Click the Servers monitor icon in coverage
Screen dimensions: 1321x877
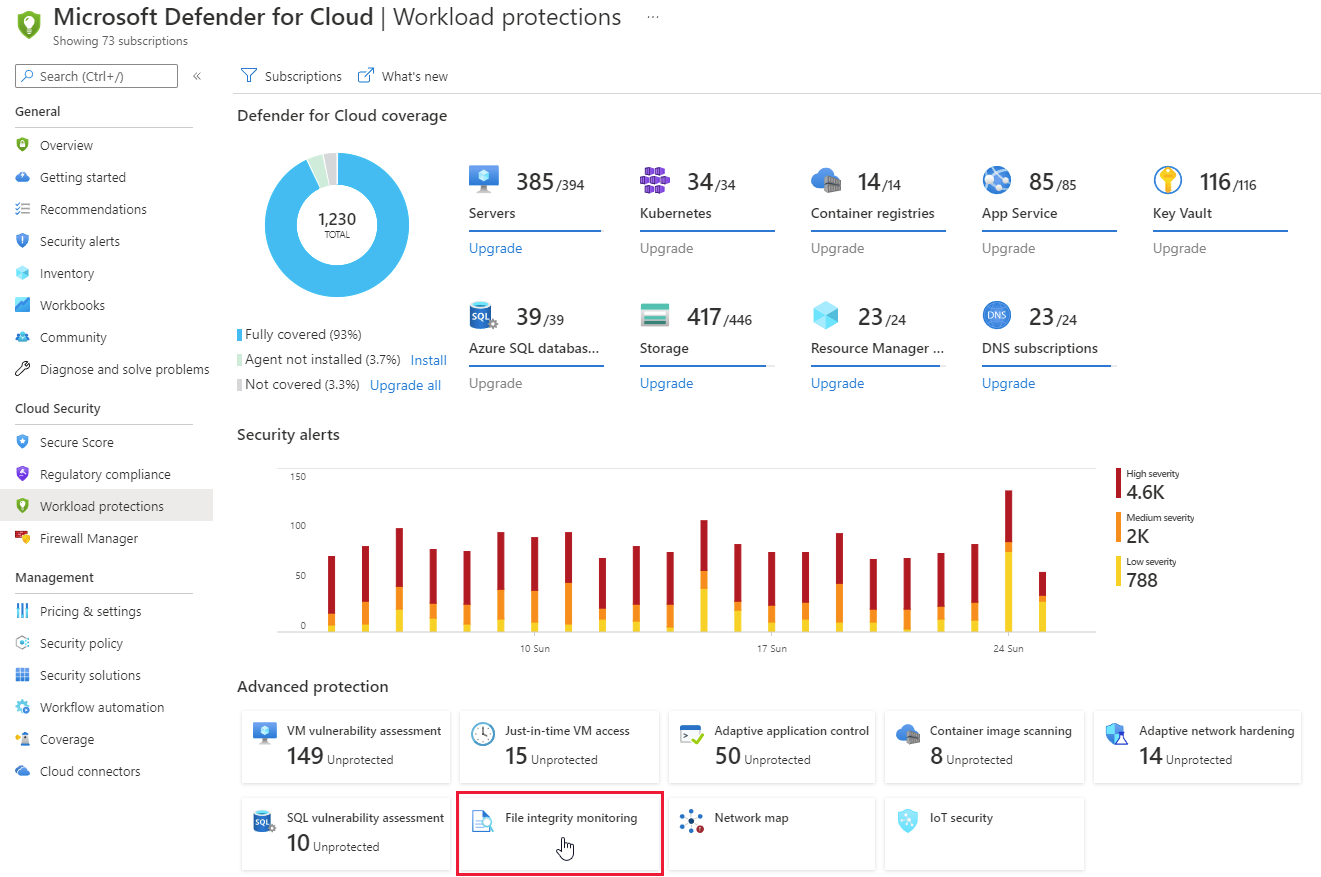pos(484,180)
